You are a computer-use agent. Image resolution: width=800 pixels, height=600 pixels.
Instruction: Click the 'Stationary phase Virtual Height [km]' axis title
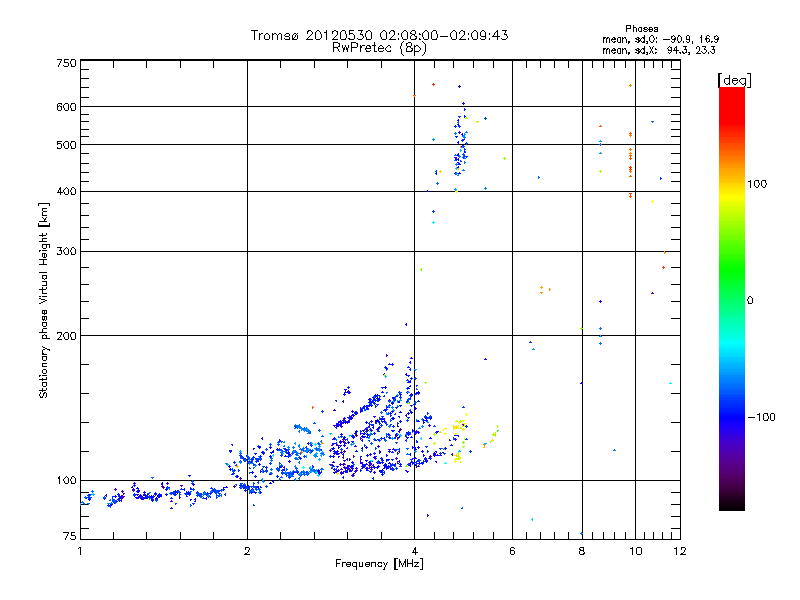point(43,300)
